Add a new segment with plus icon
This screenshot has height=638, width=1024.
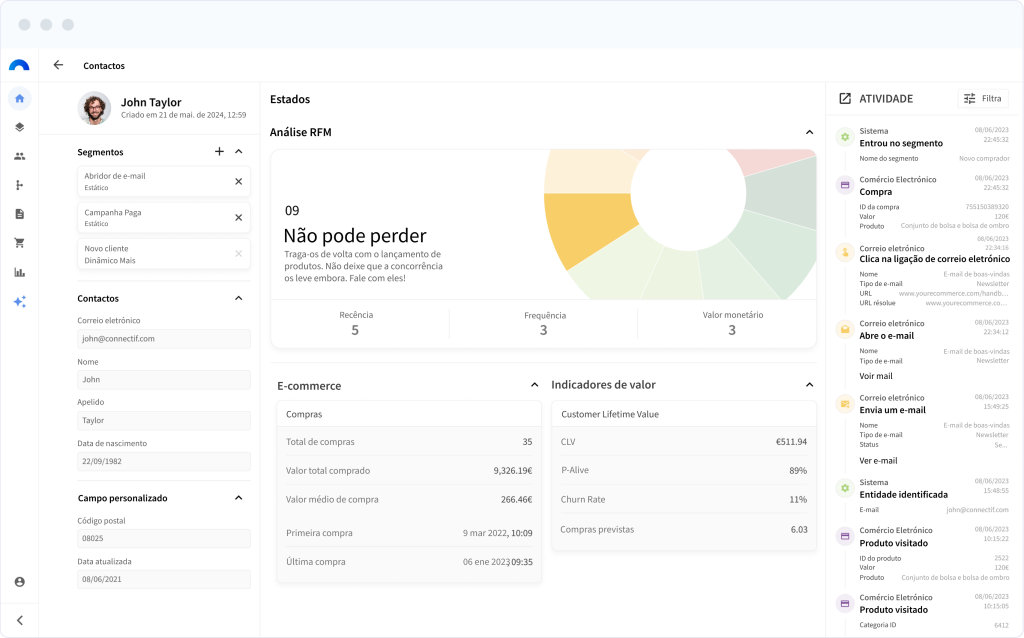tap(219, 152)
